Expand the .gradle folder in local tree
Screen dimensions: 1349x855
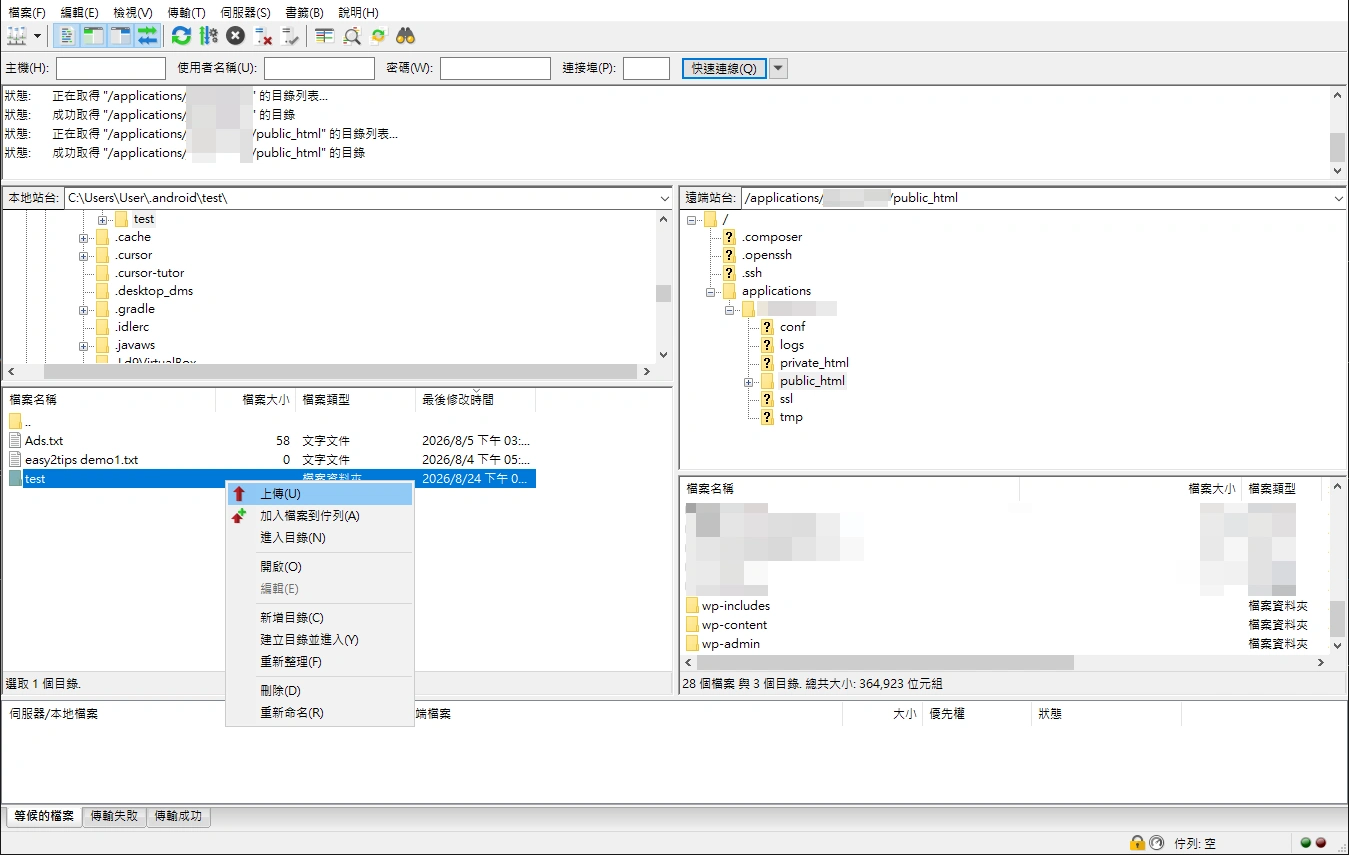coord(84,310)
